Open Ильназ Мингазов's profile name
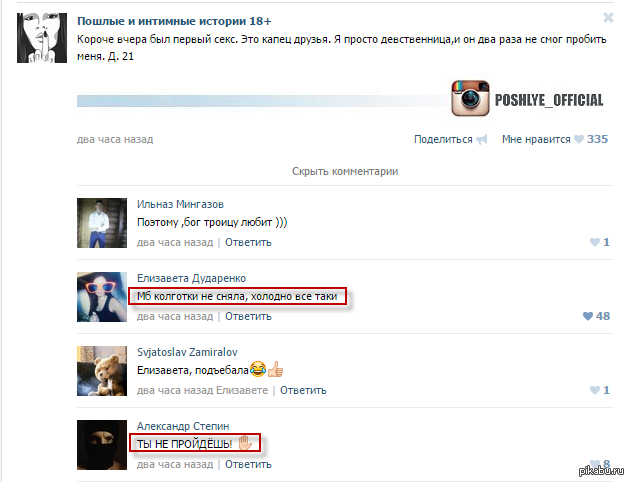Screen dimensions: 629x482 [180, 204]
